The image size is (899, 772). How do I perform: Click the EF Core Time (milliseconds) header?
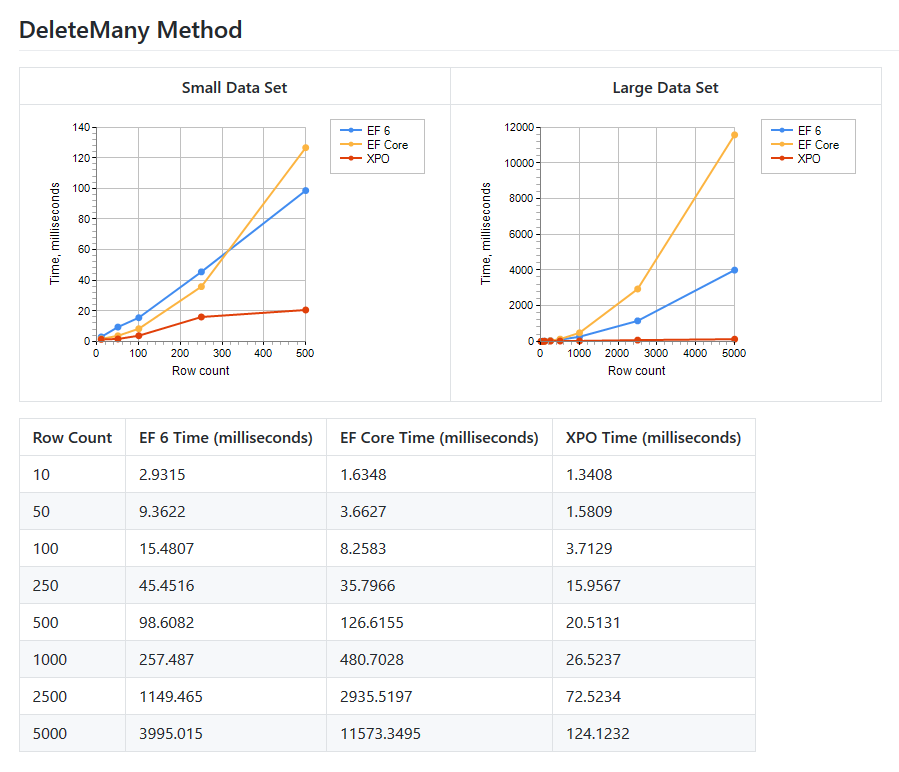(x=439, y=438)
